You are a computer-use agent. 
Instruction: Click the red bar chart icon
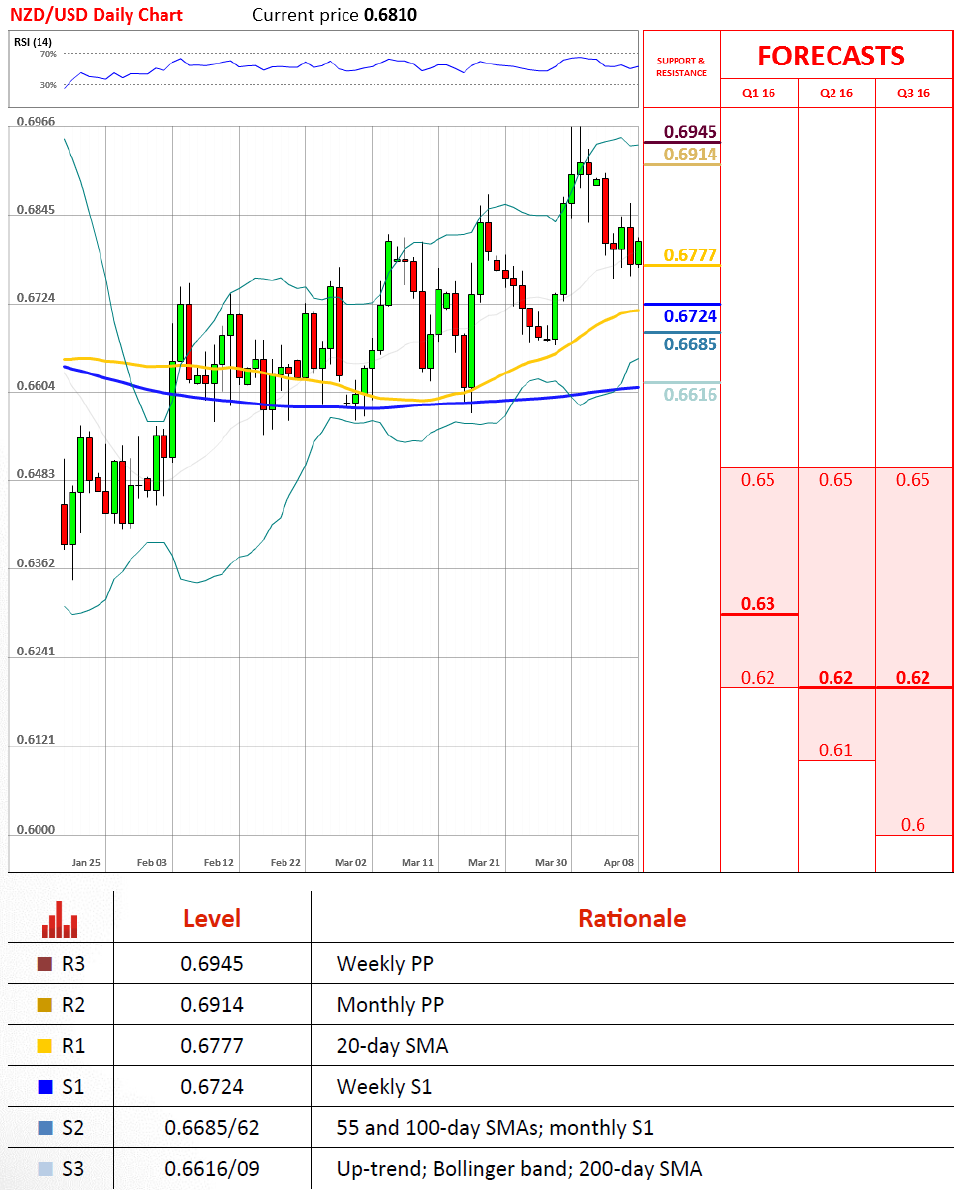point(59,919)
